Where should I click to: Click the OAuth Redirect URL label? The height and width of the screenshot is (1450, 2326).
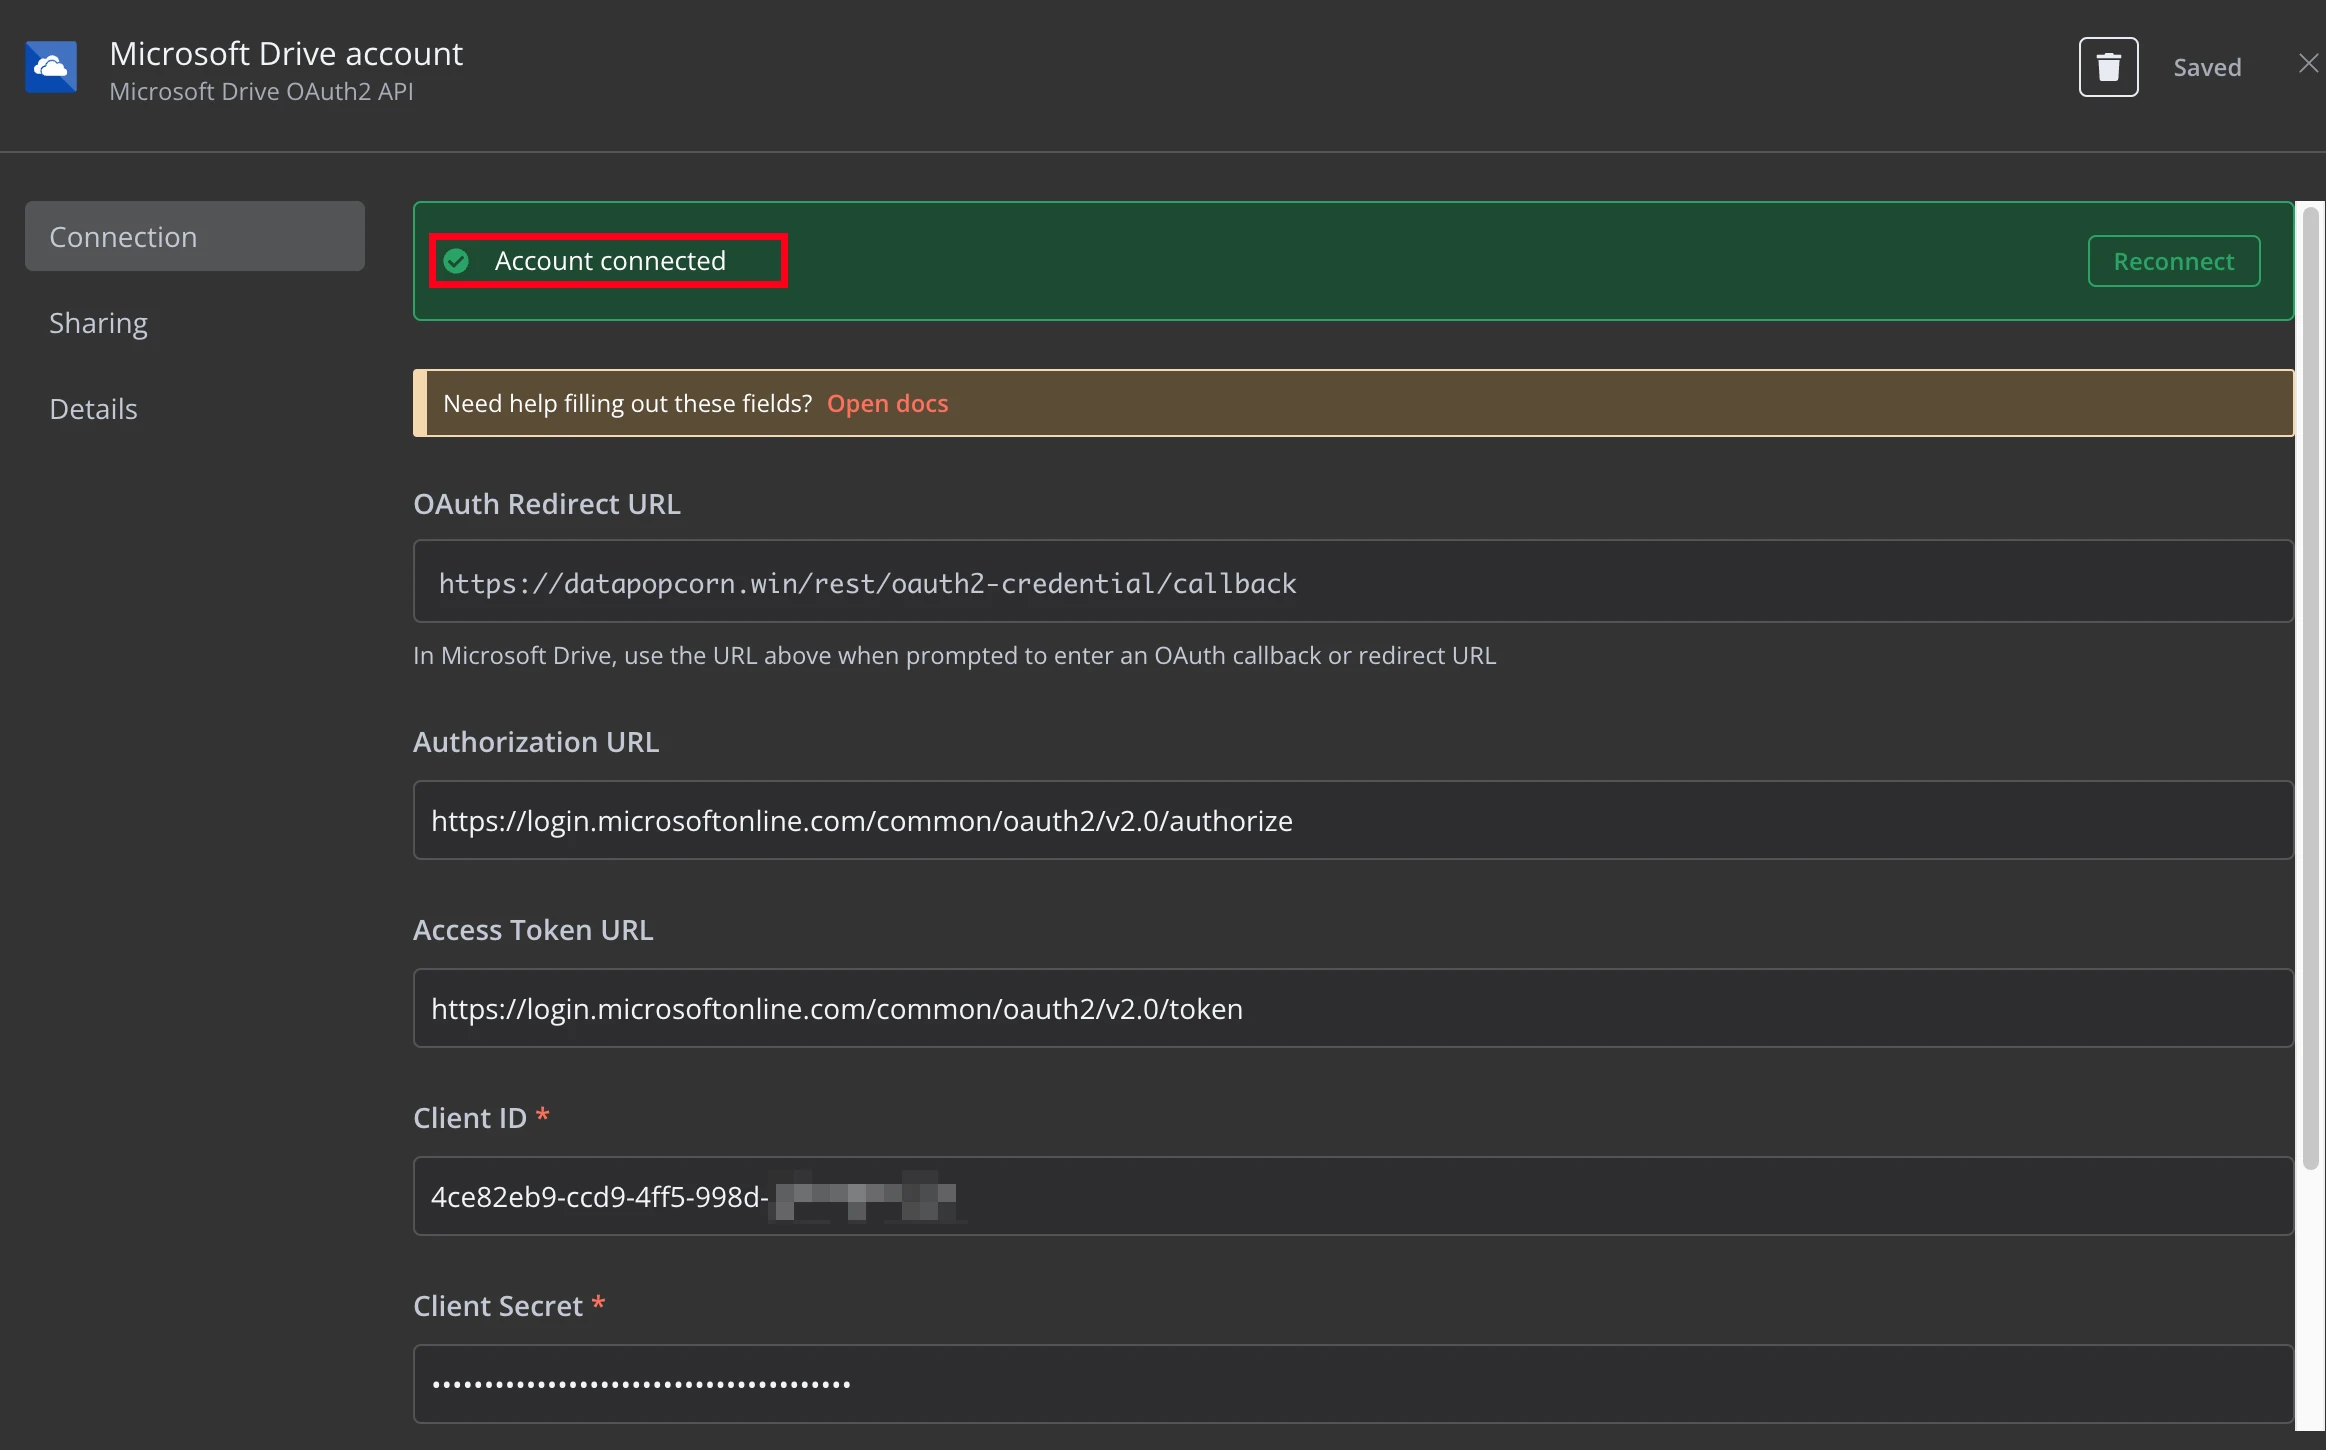tap(547, 504)
